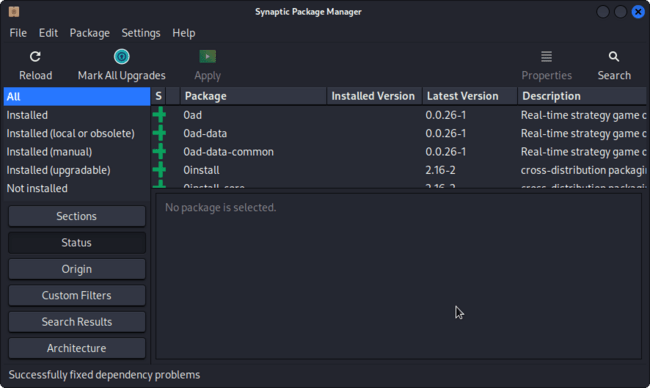Open the Package menu
The image size is (650, 388).
coord(90,33)
